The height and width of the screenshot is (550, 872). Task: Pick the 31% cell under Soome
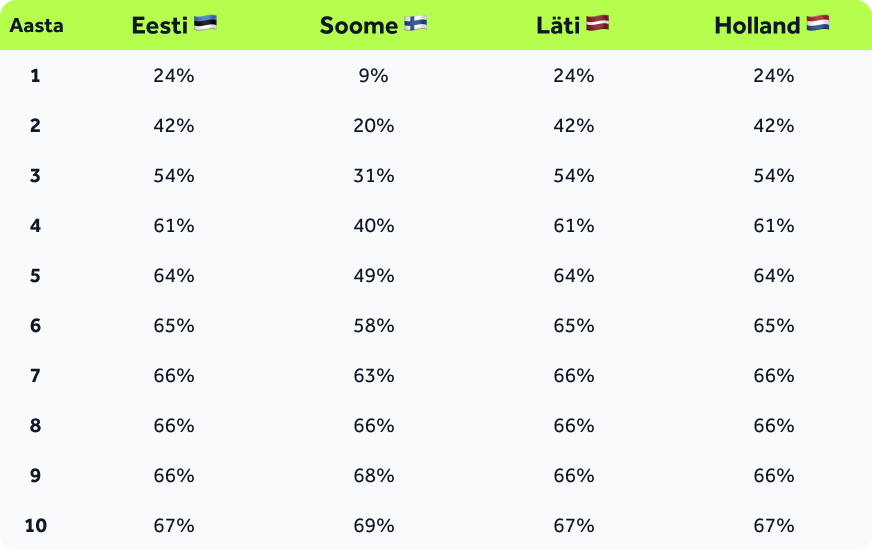coord(373,176)
